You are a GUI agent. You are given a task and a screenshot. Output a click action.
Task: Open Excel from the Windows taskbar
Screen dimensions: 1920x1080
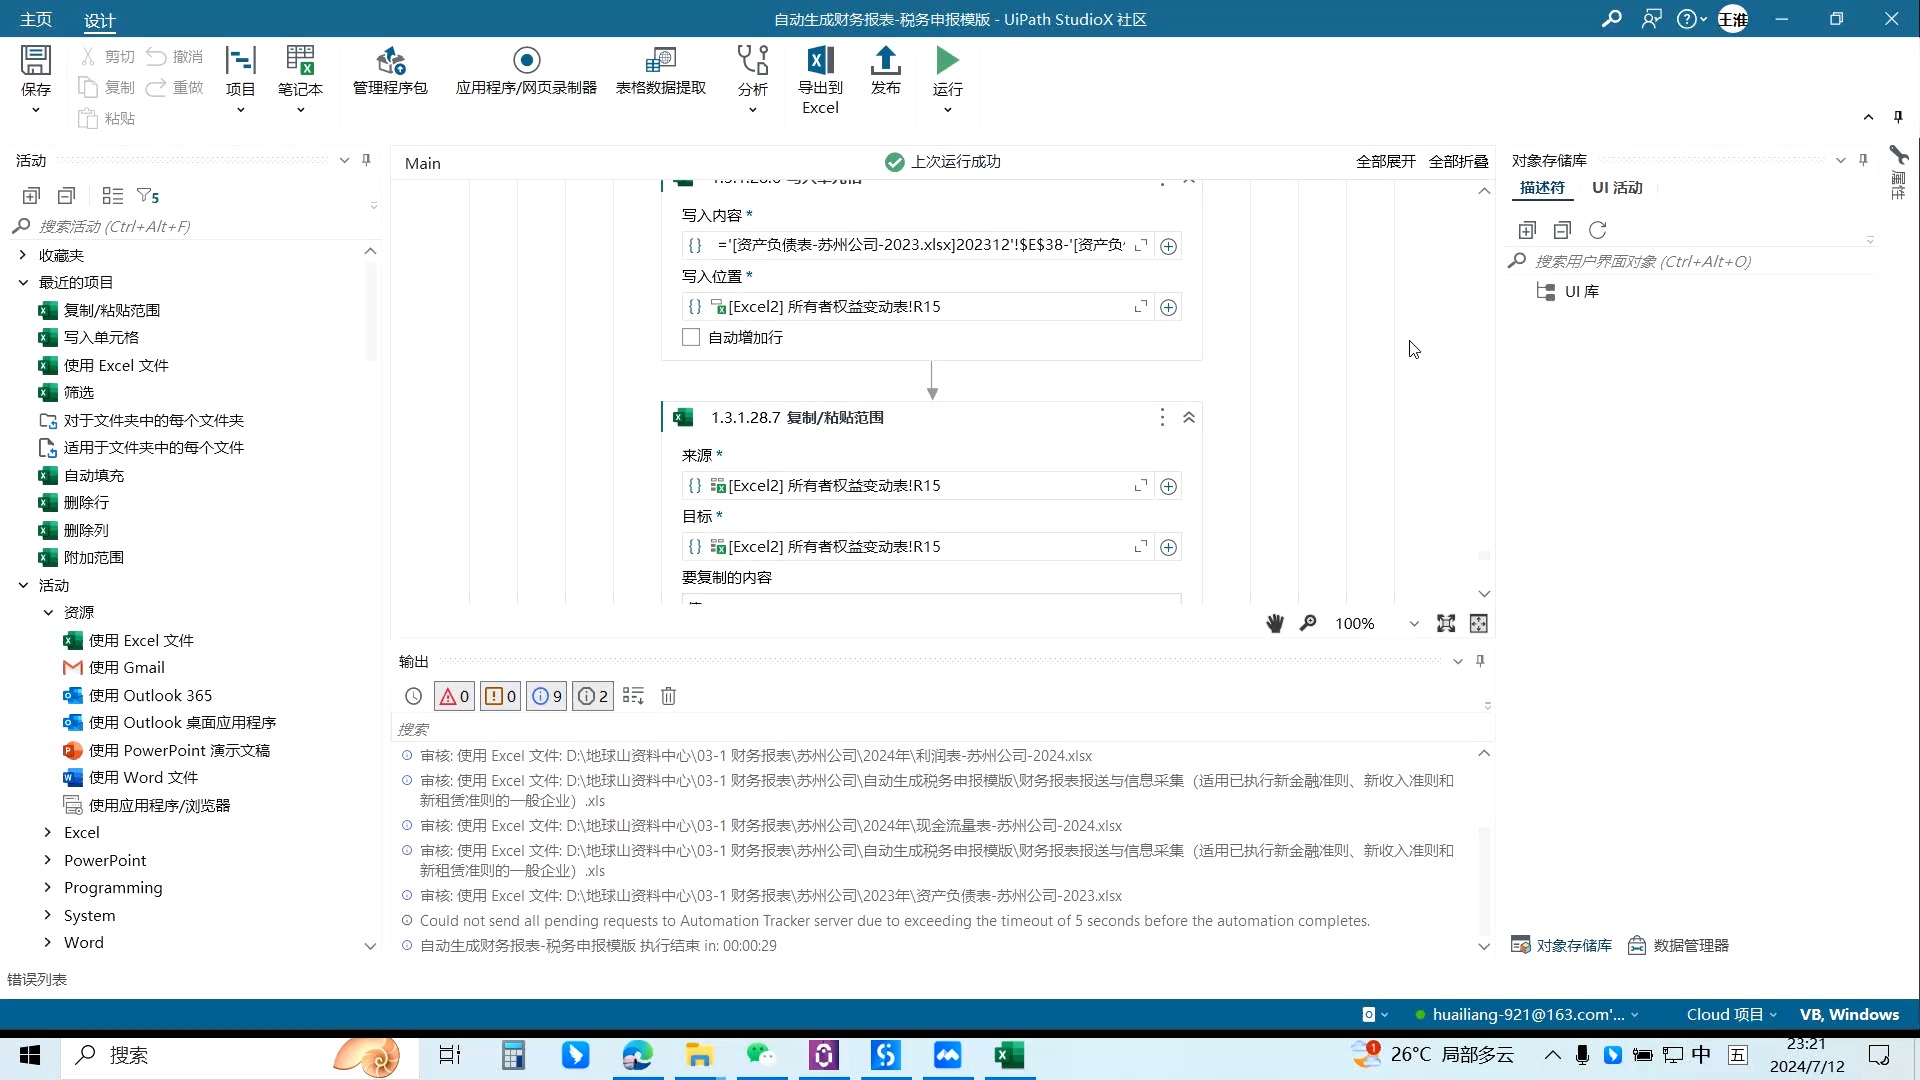[1009, 1055]
